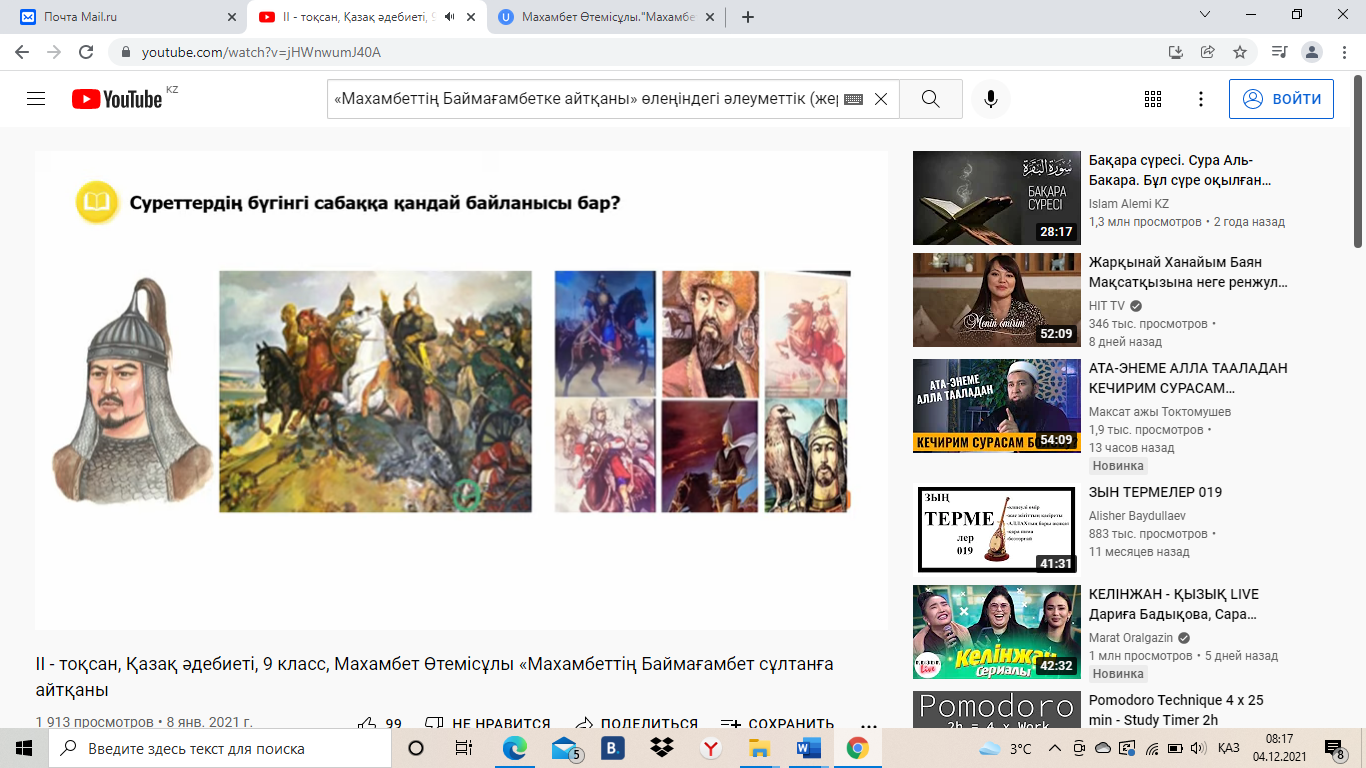Close the YouTube video tab
The height and width of the screenshot is (768, 1366).
[471, 17]
